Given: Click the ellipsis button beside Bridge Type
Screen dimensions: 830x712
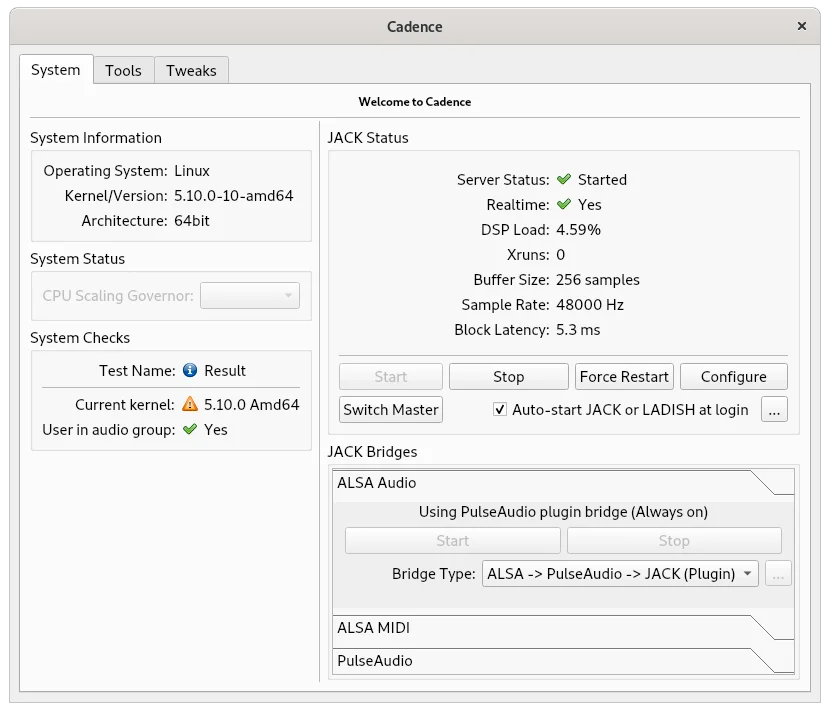Looking at the screenshot, I should 778,574.
